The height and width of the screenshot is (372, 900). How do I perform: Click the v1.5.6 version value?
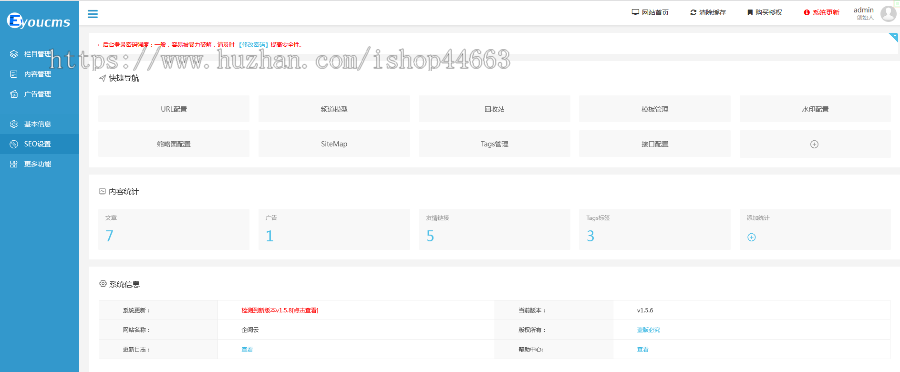pos(645,310)
